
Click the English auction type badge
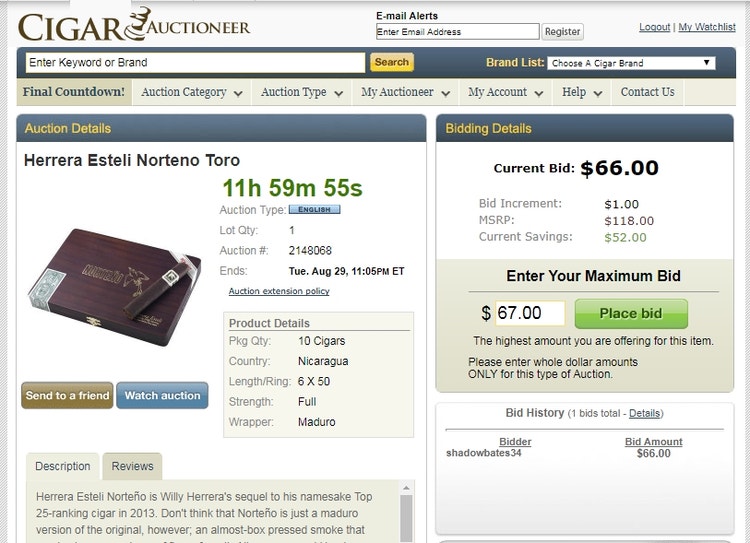click(x=314, y=210)
